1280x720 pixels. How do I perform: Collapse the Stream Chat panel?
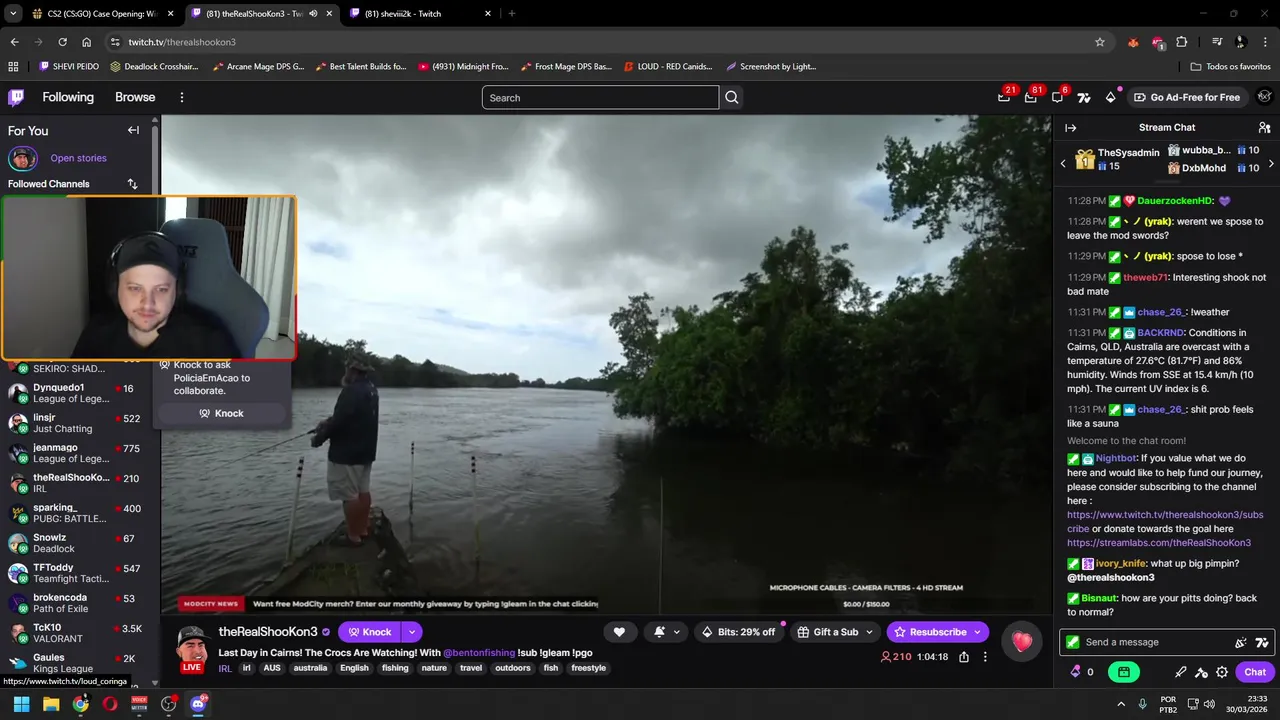click(1070, 127)
